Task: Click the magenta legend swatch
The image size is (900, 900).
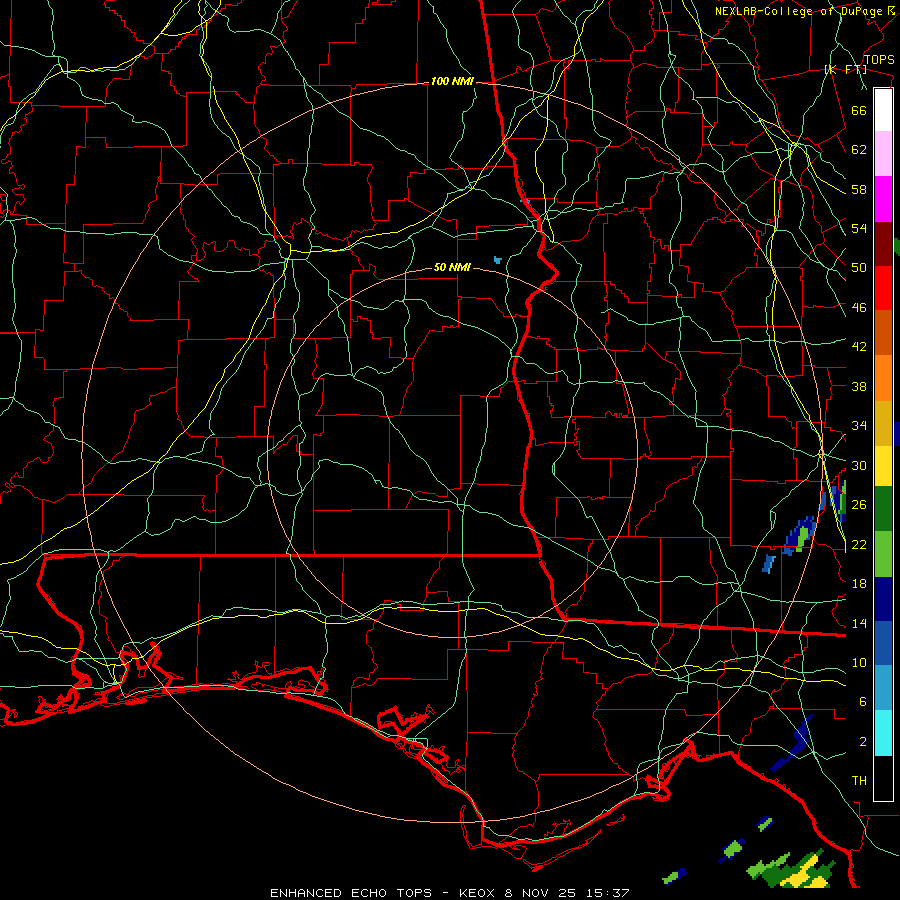Action: pyautogui.click(x=883, y=199)
